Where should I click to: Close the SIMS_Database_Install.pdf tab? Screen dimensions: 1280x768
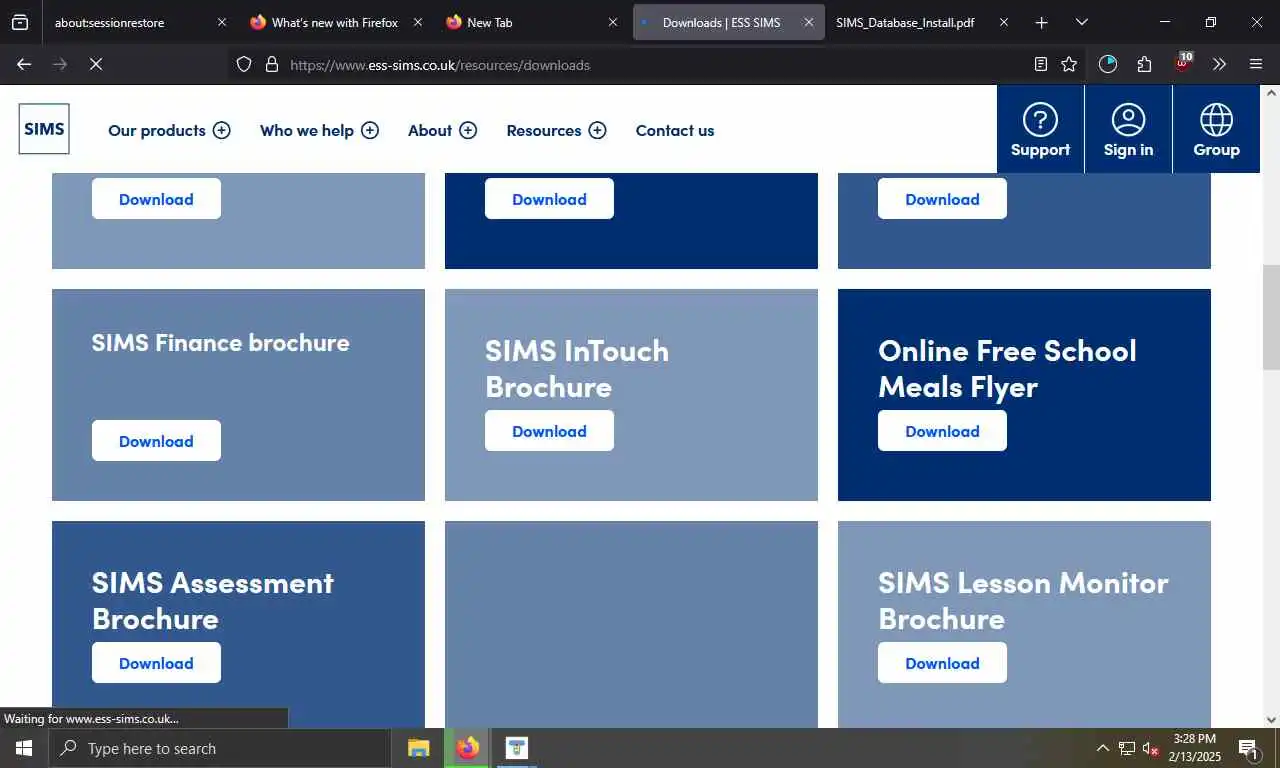tap(1004, 22)
